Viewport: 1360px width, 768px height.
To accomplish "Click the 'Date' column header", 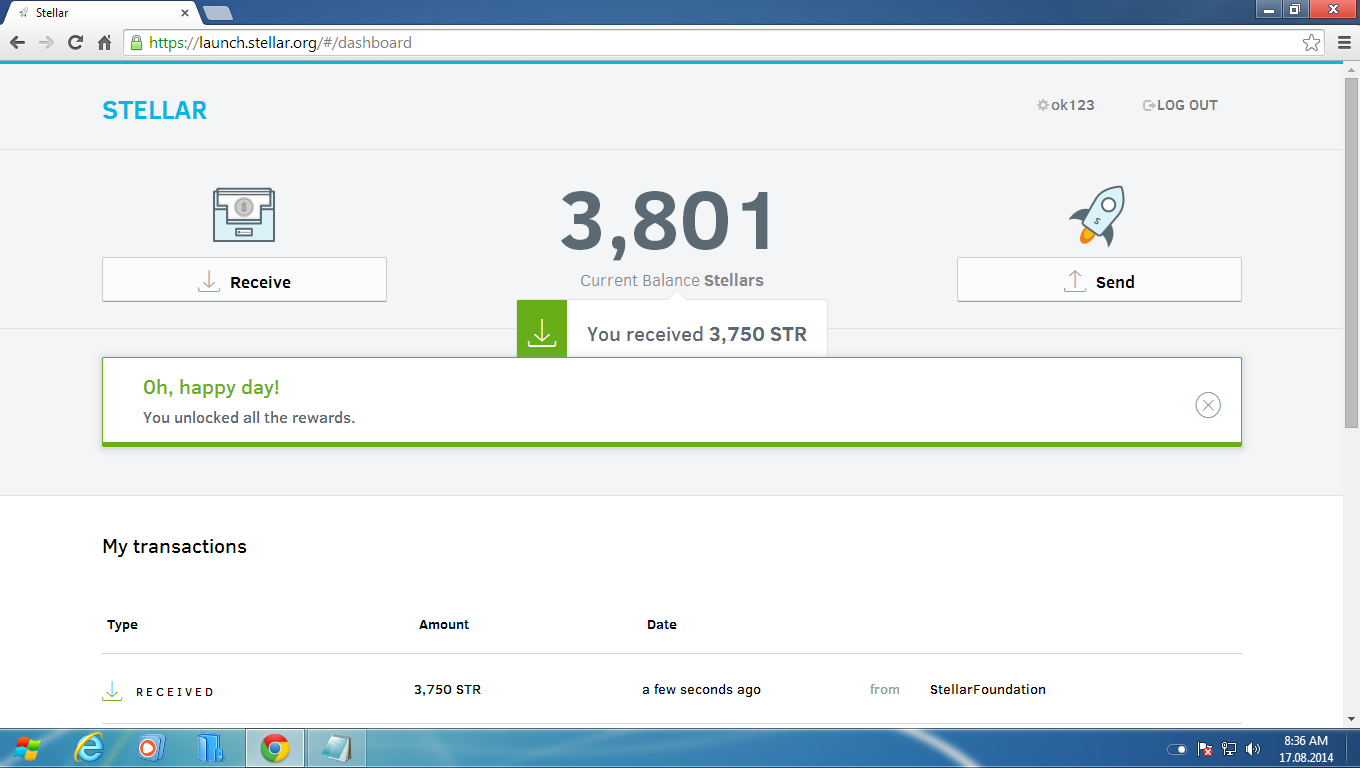I will [x=662, y=624].
